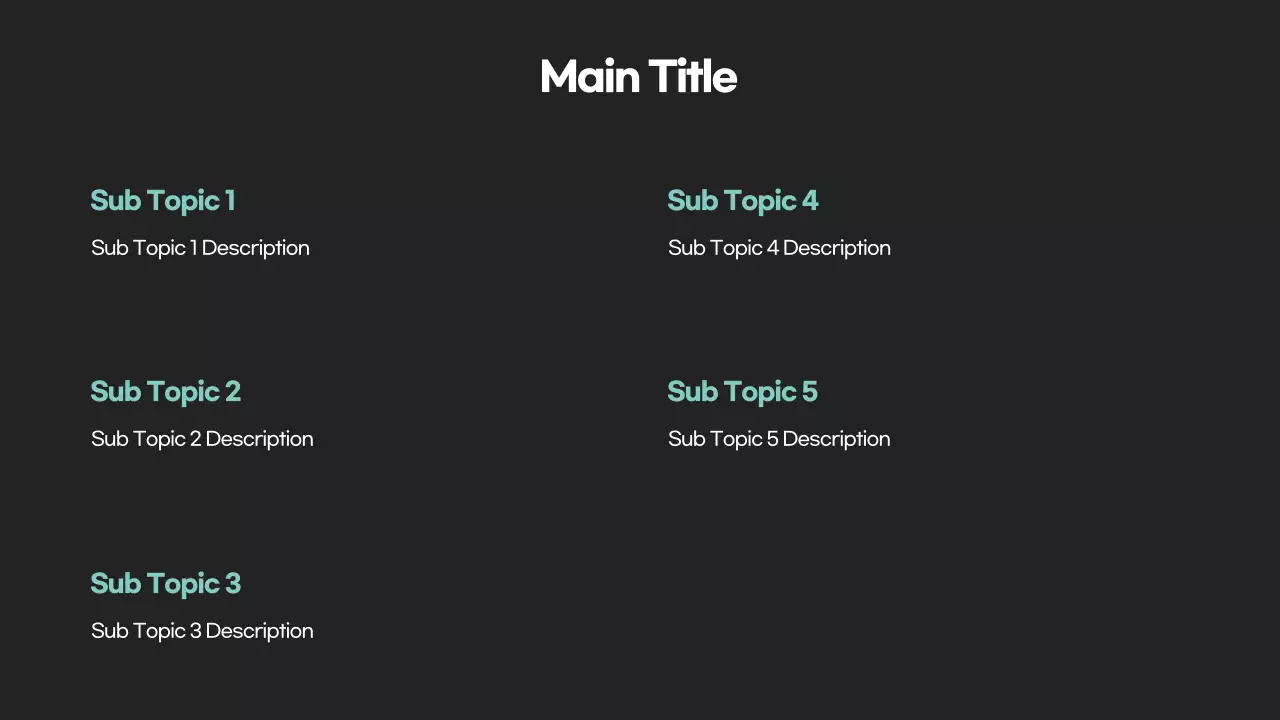Click the "Sub Topic 5" heading
Image resolution: width=1280 pixels, height=720 pixels.
743,392
